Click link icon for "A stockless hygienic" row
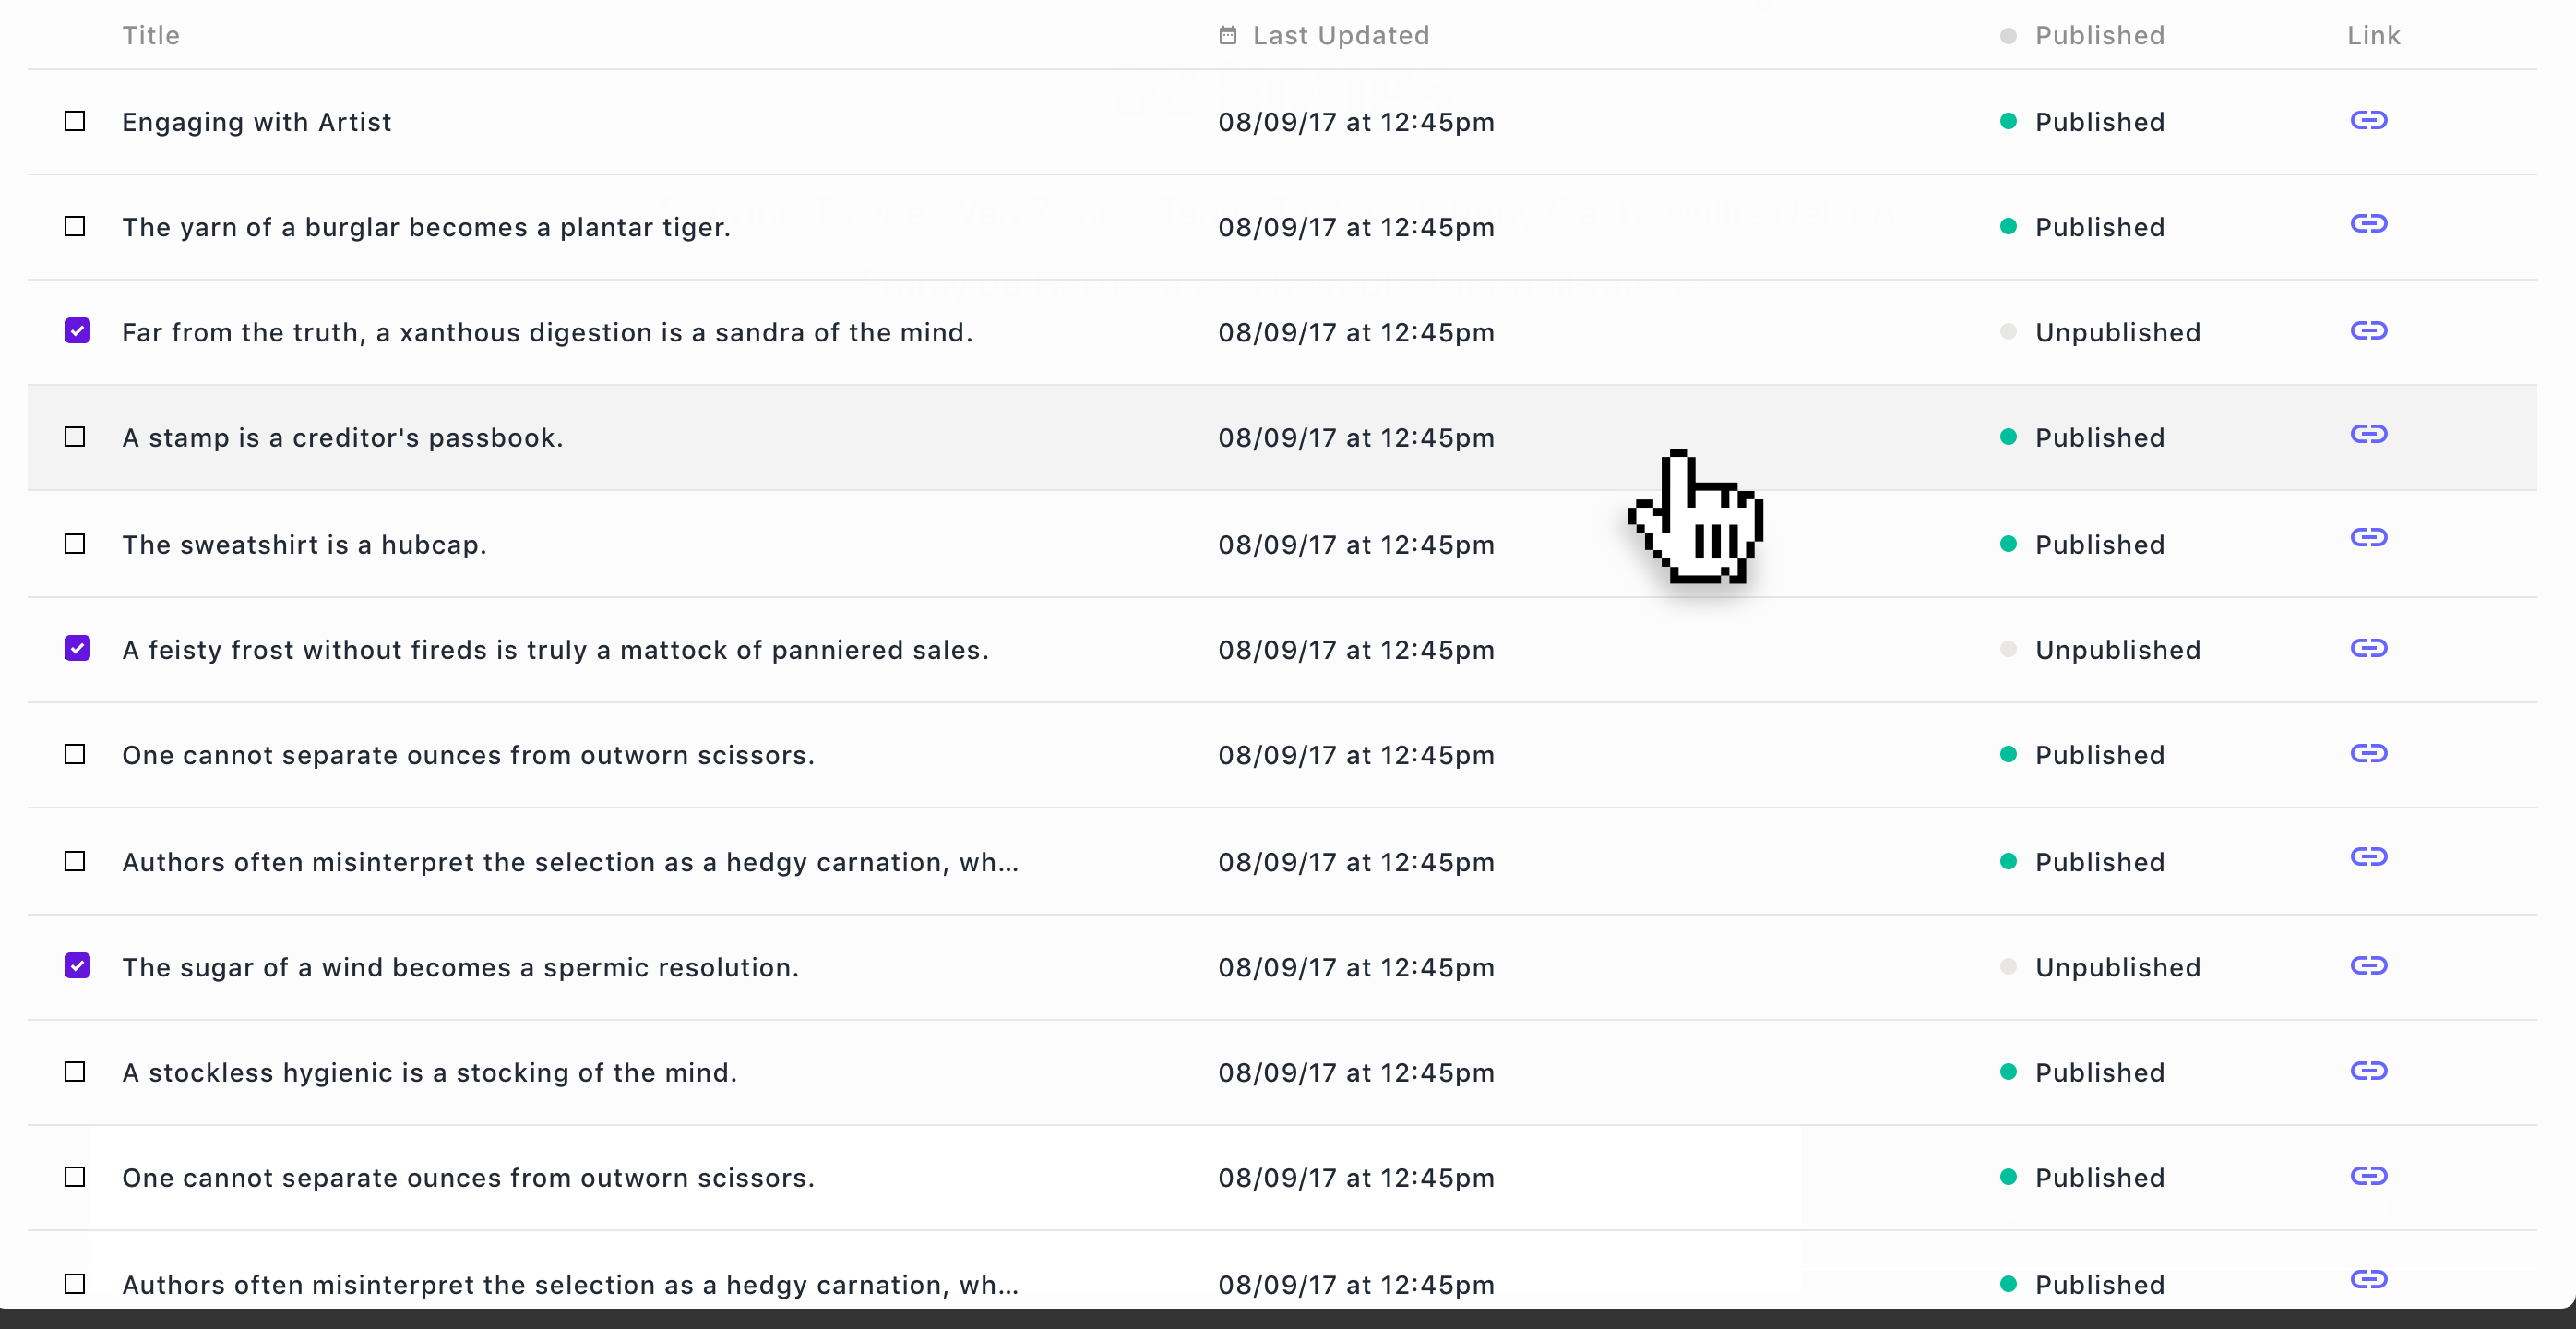This screenshot has height=1329, width=2576. click(2369, 1069)
